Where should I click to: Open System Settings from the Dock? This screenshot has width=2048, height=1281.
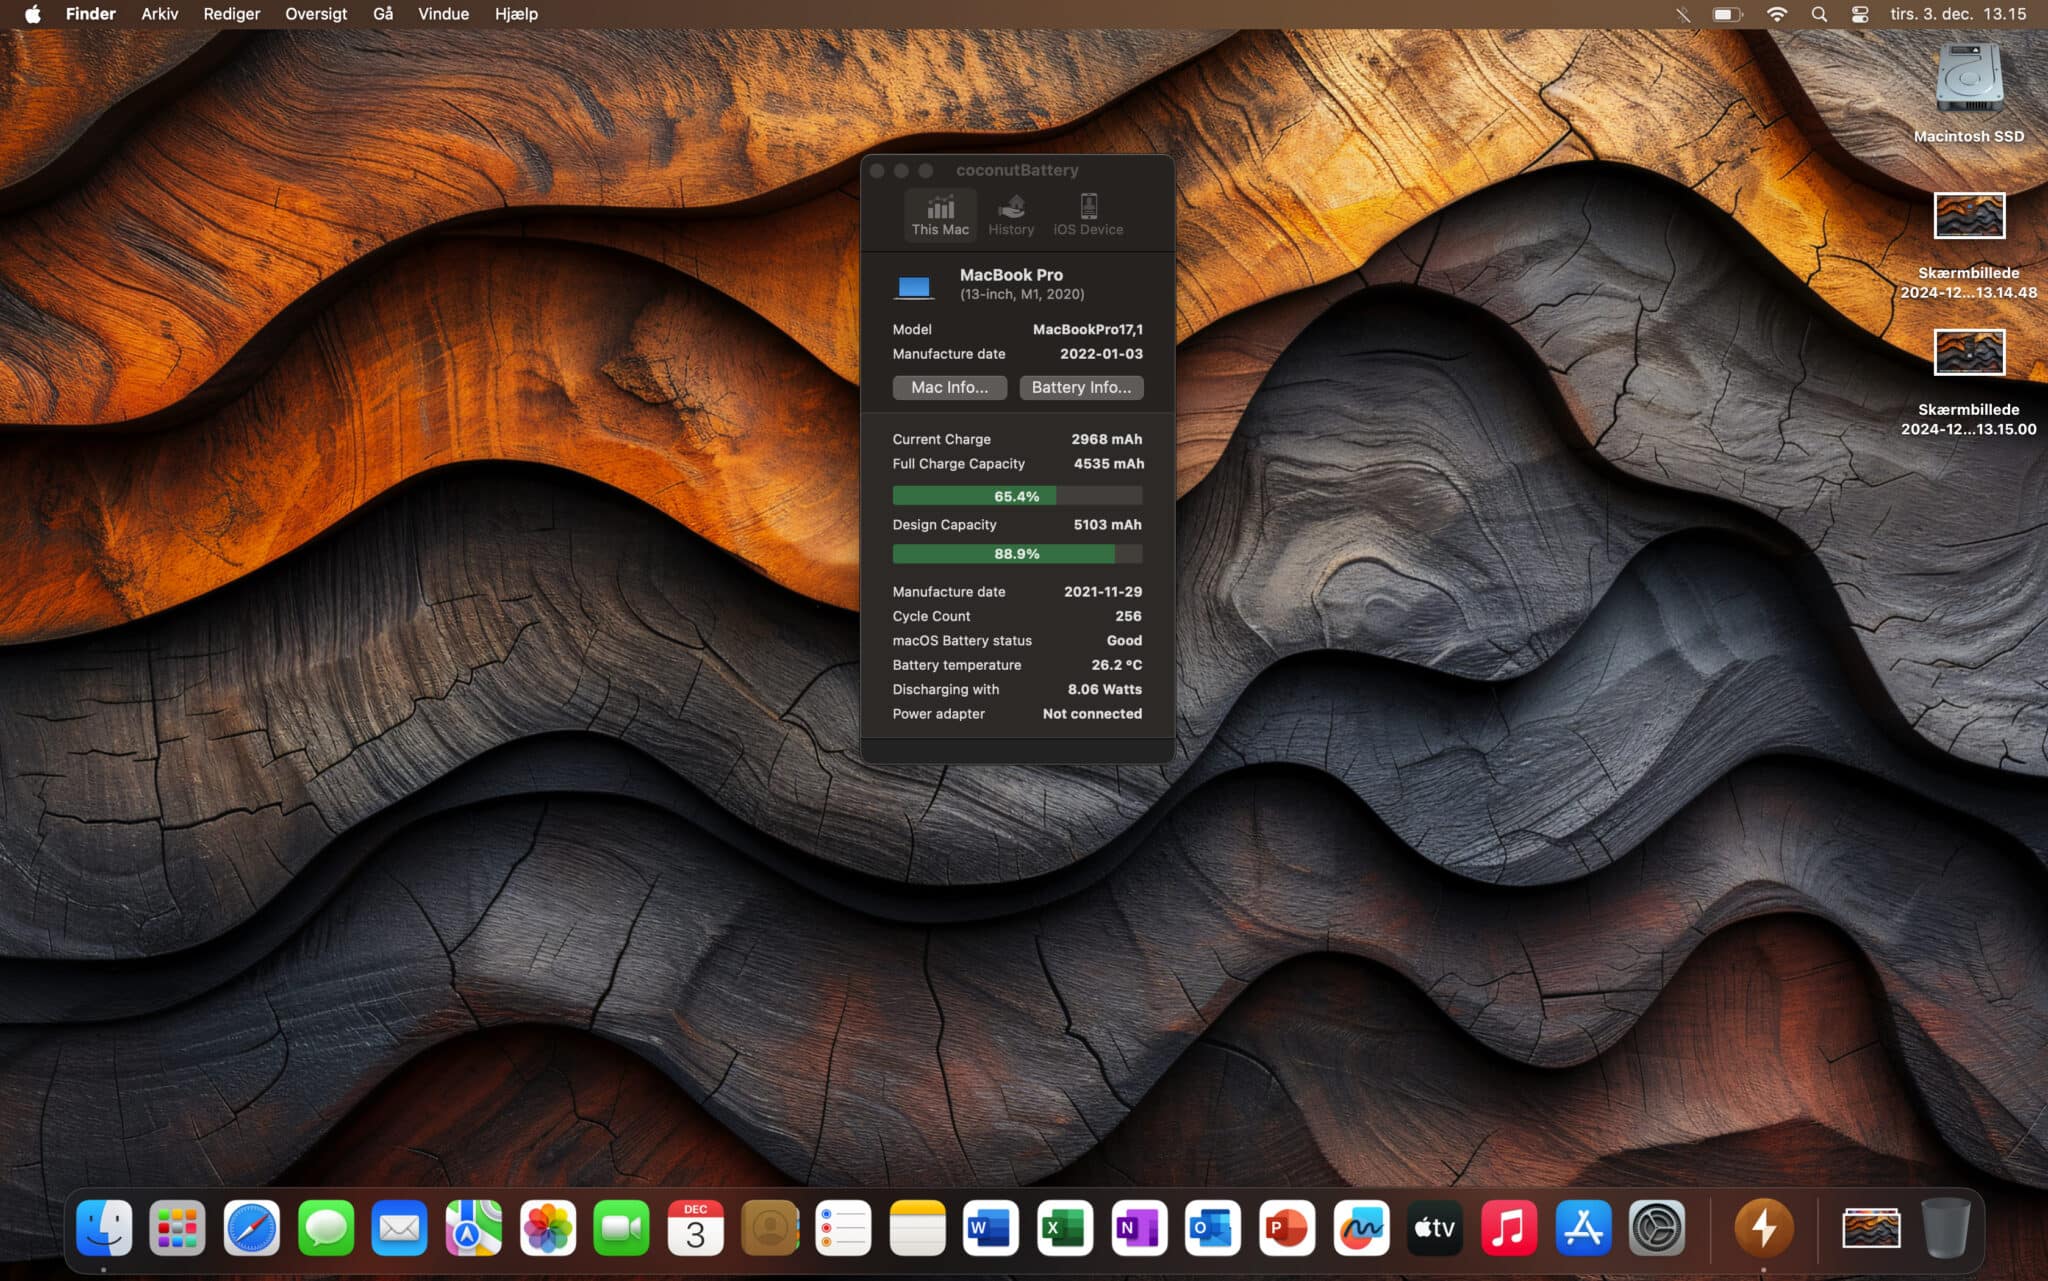click(x=1656, y=1228)
